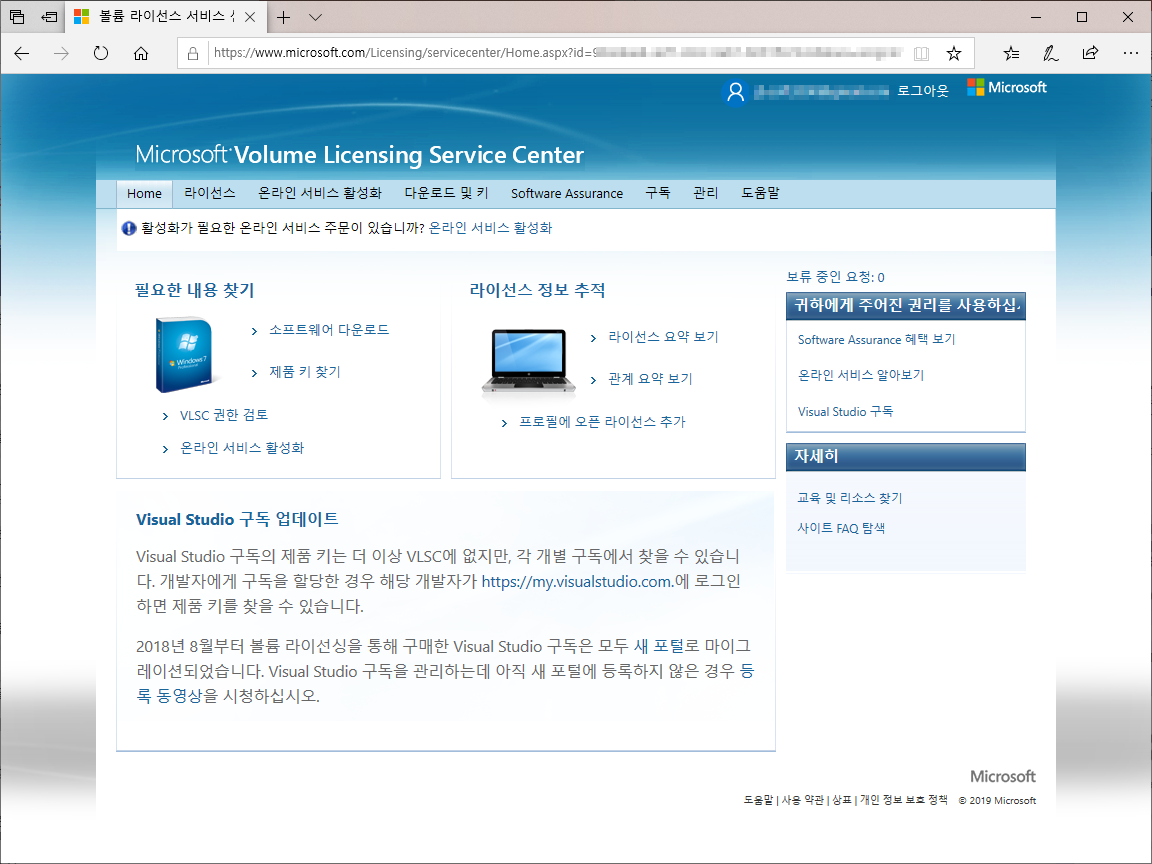This screenshot has width=1152, height=864.
Task: Open the 관리 menu
Action: (705, 193)
